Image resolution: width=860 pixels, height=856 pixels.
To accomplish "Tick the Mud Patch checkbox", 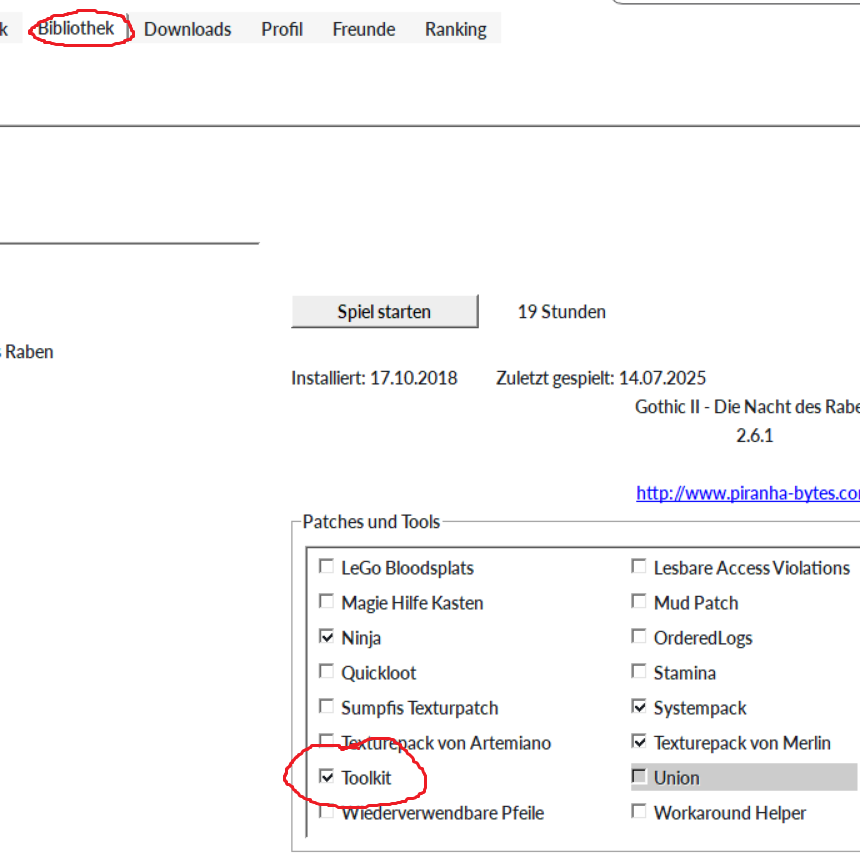I will [638, 602].
